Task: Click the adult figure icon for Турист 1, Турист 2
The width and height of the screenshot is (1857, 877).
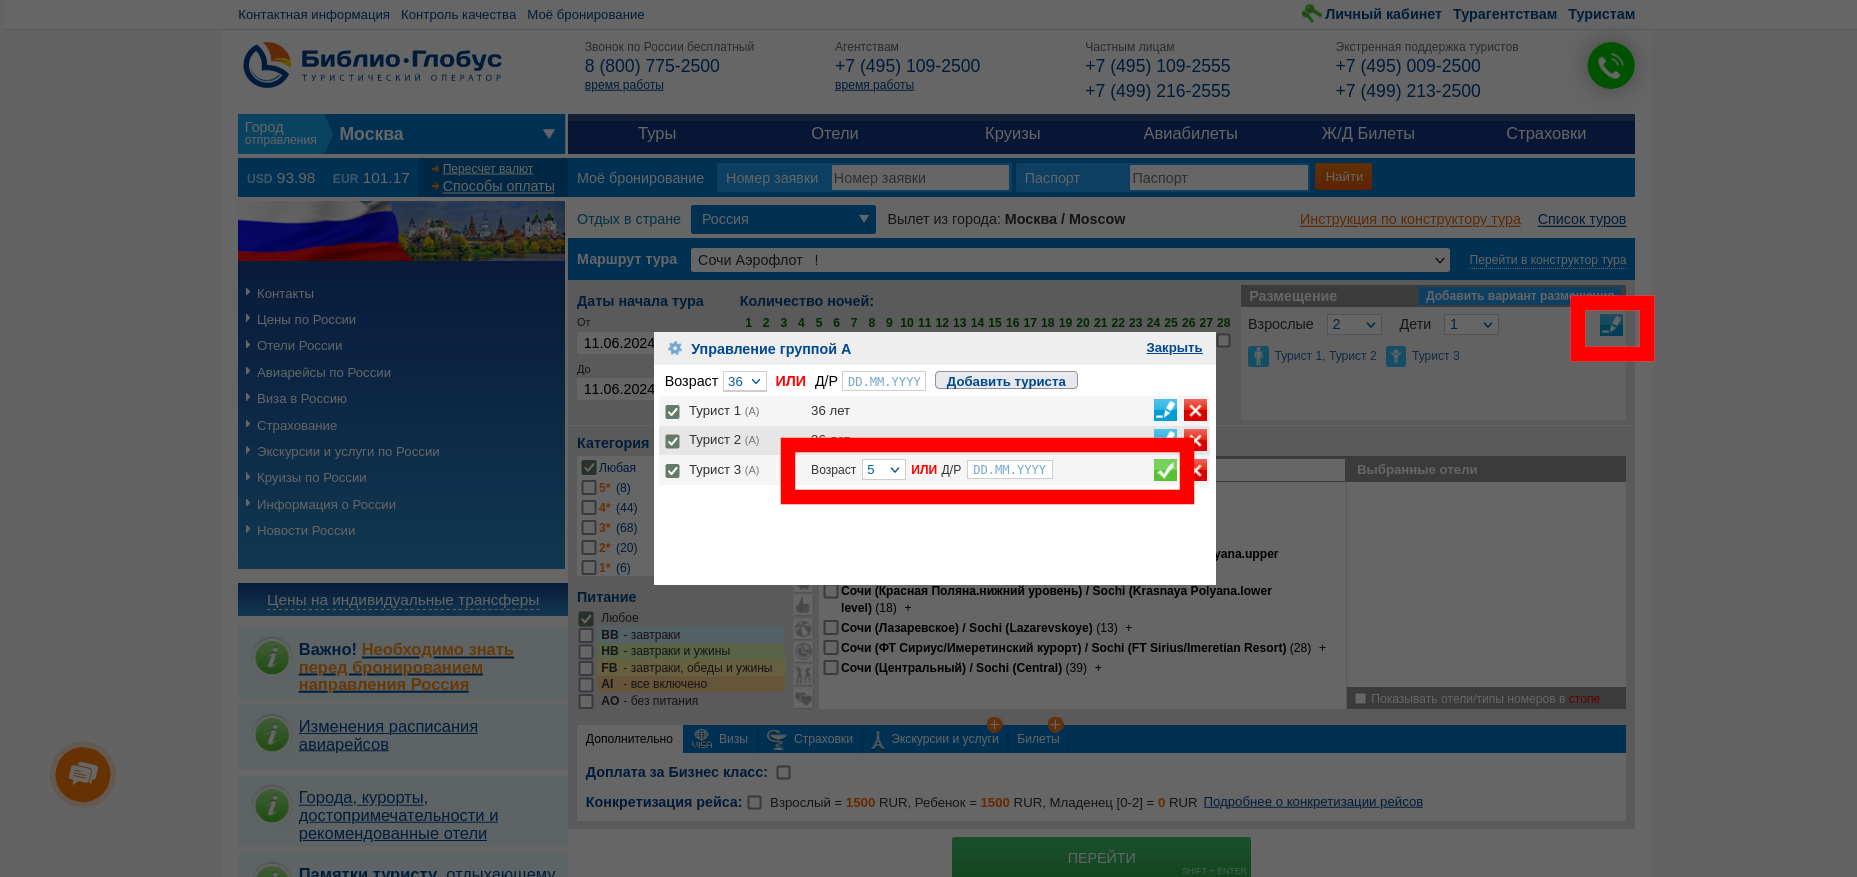Action: [1258, 356]
